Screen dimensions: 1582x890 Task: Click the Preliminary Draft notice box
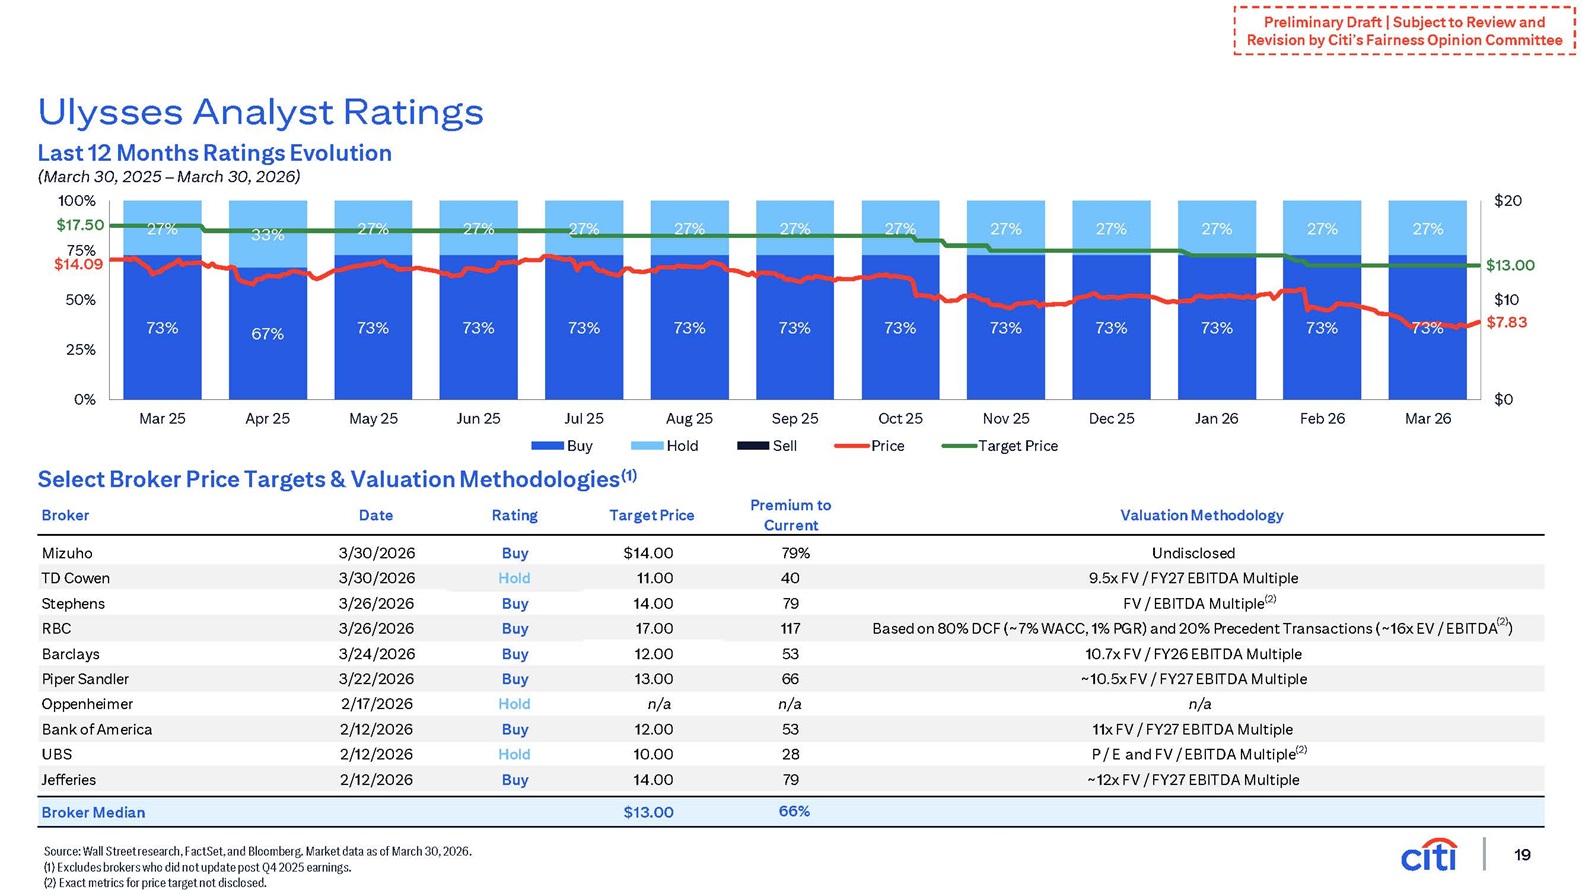pos(1404,31)
